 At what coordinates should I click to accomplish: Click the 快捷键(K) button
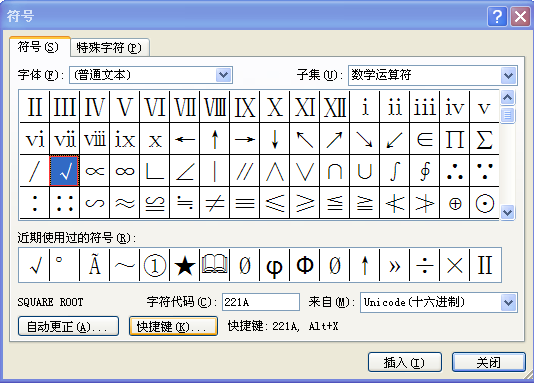[173, 326]
